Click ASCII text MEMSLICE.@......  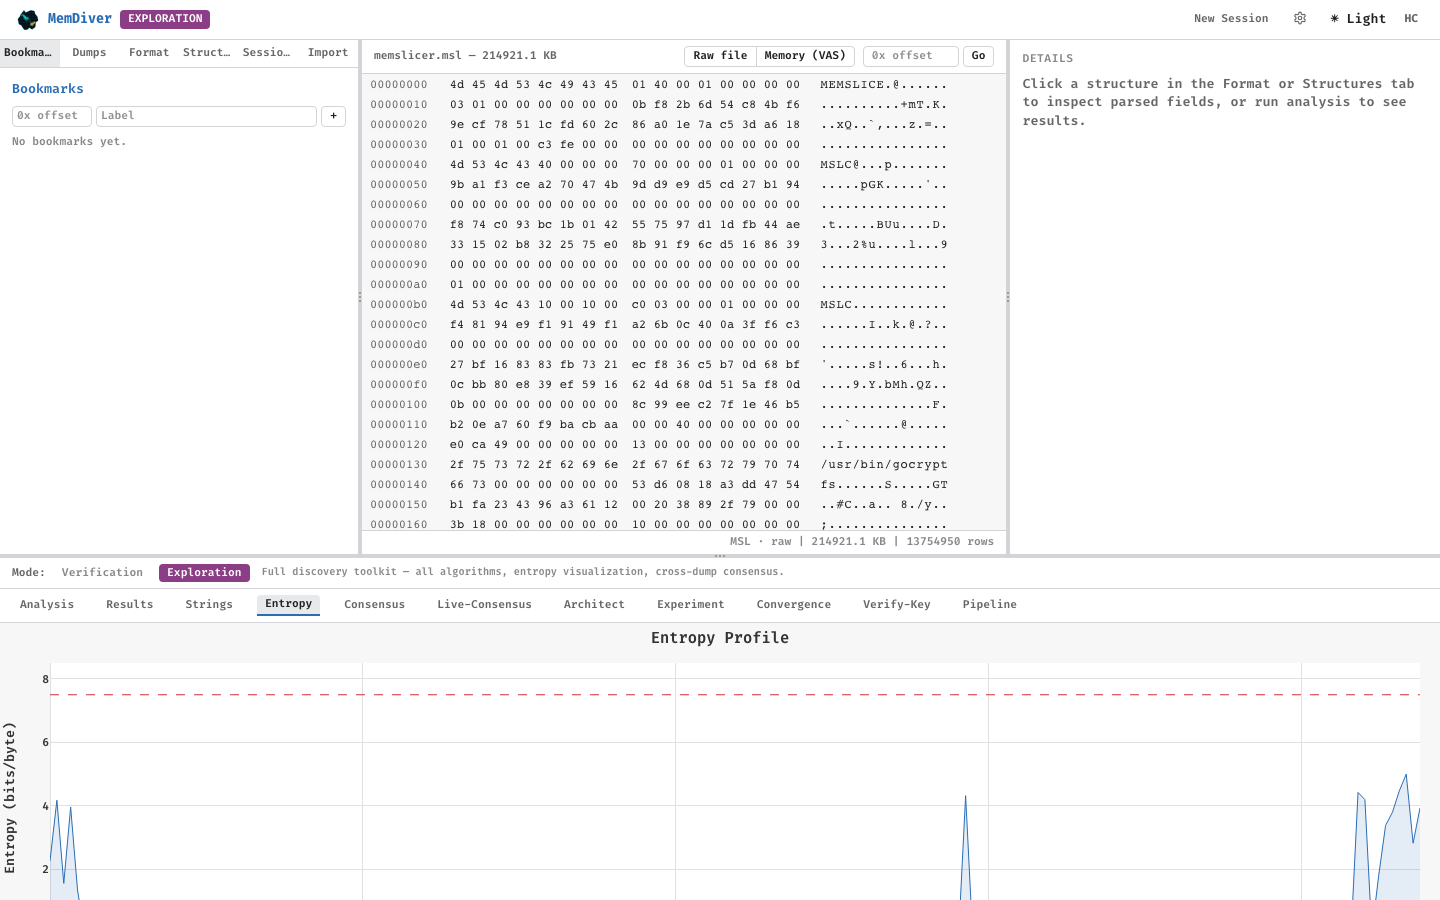coord(860,85)
